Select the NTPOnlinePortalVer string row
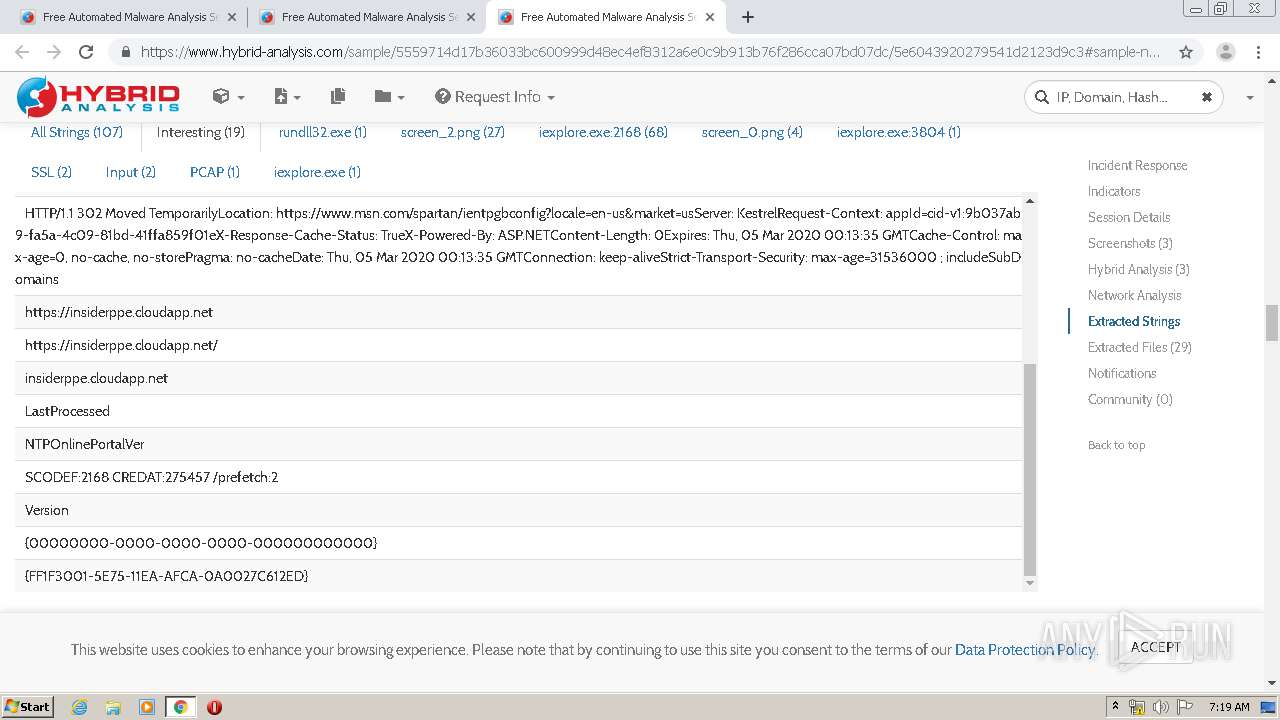 click(518, 444)
